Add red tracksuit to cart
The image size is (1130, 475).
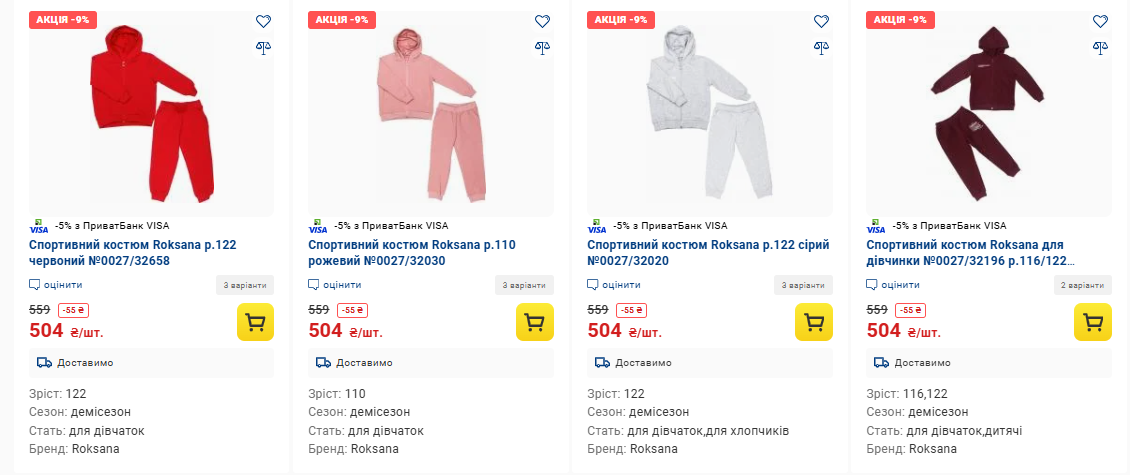tap(255, 322)
